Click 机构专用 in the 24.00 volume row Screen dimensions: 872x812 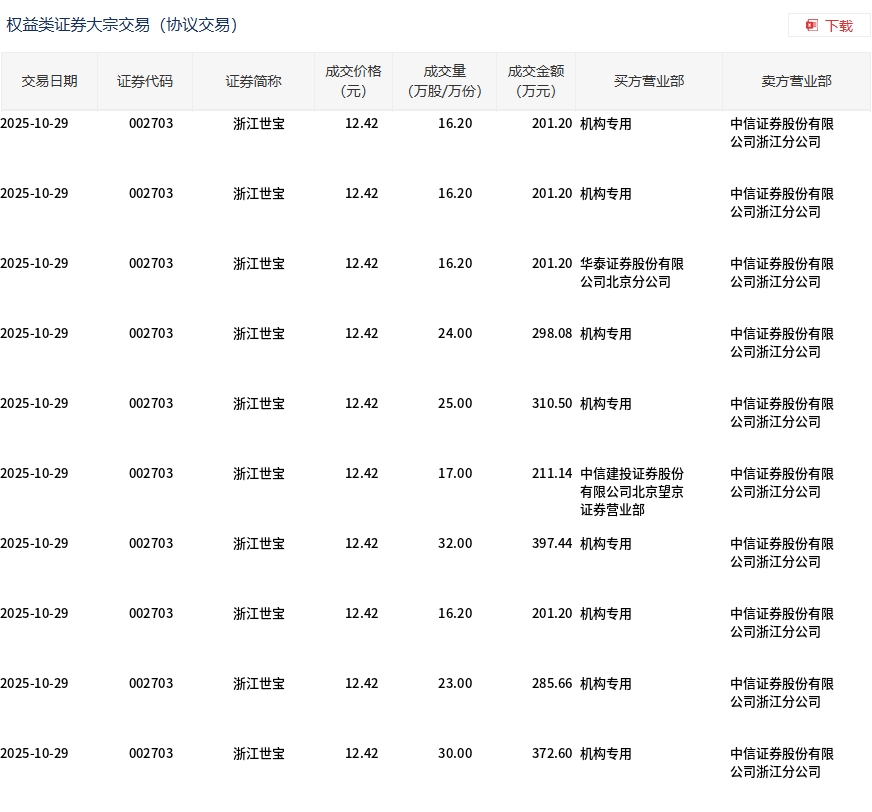coord(606,334)
